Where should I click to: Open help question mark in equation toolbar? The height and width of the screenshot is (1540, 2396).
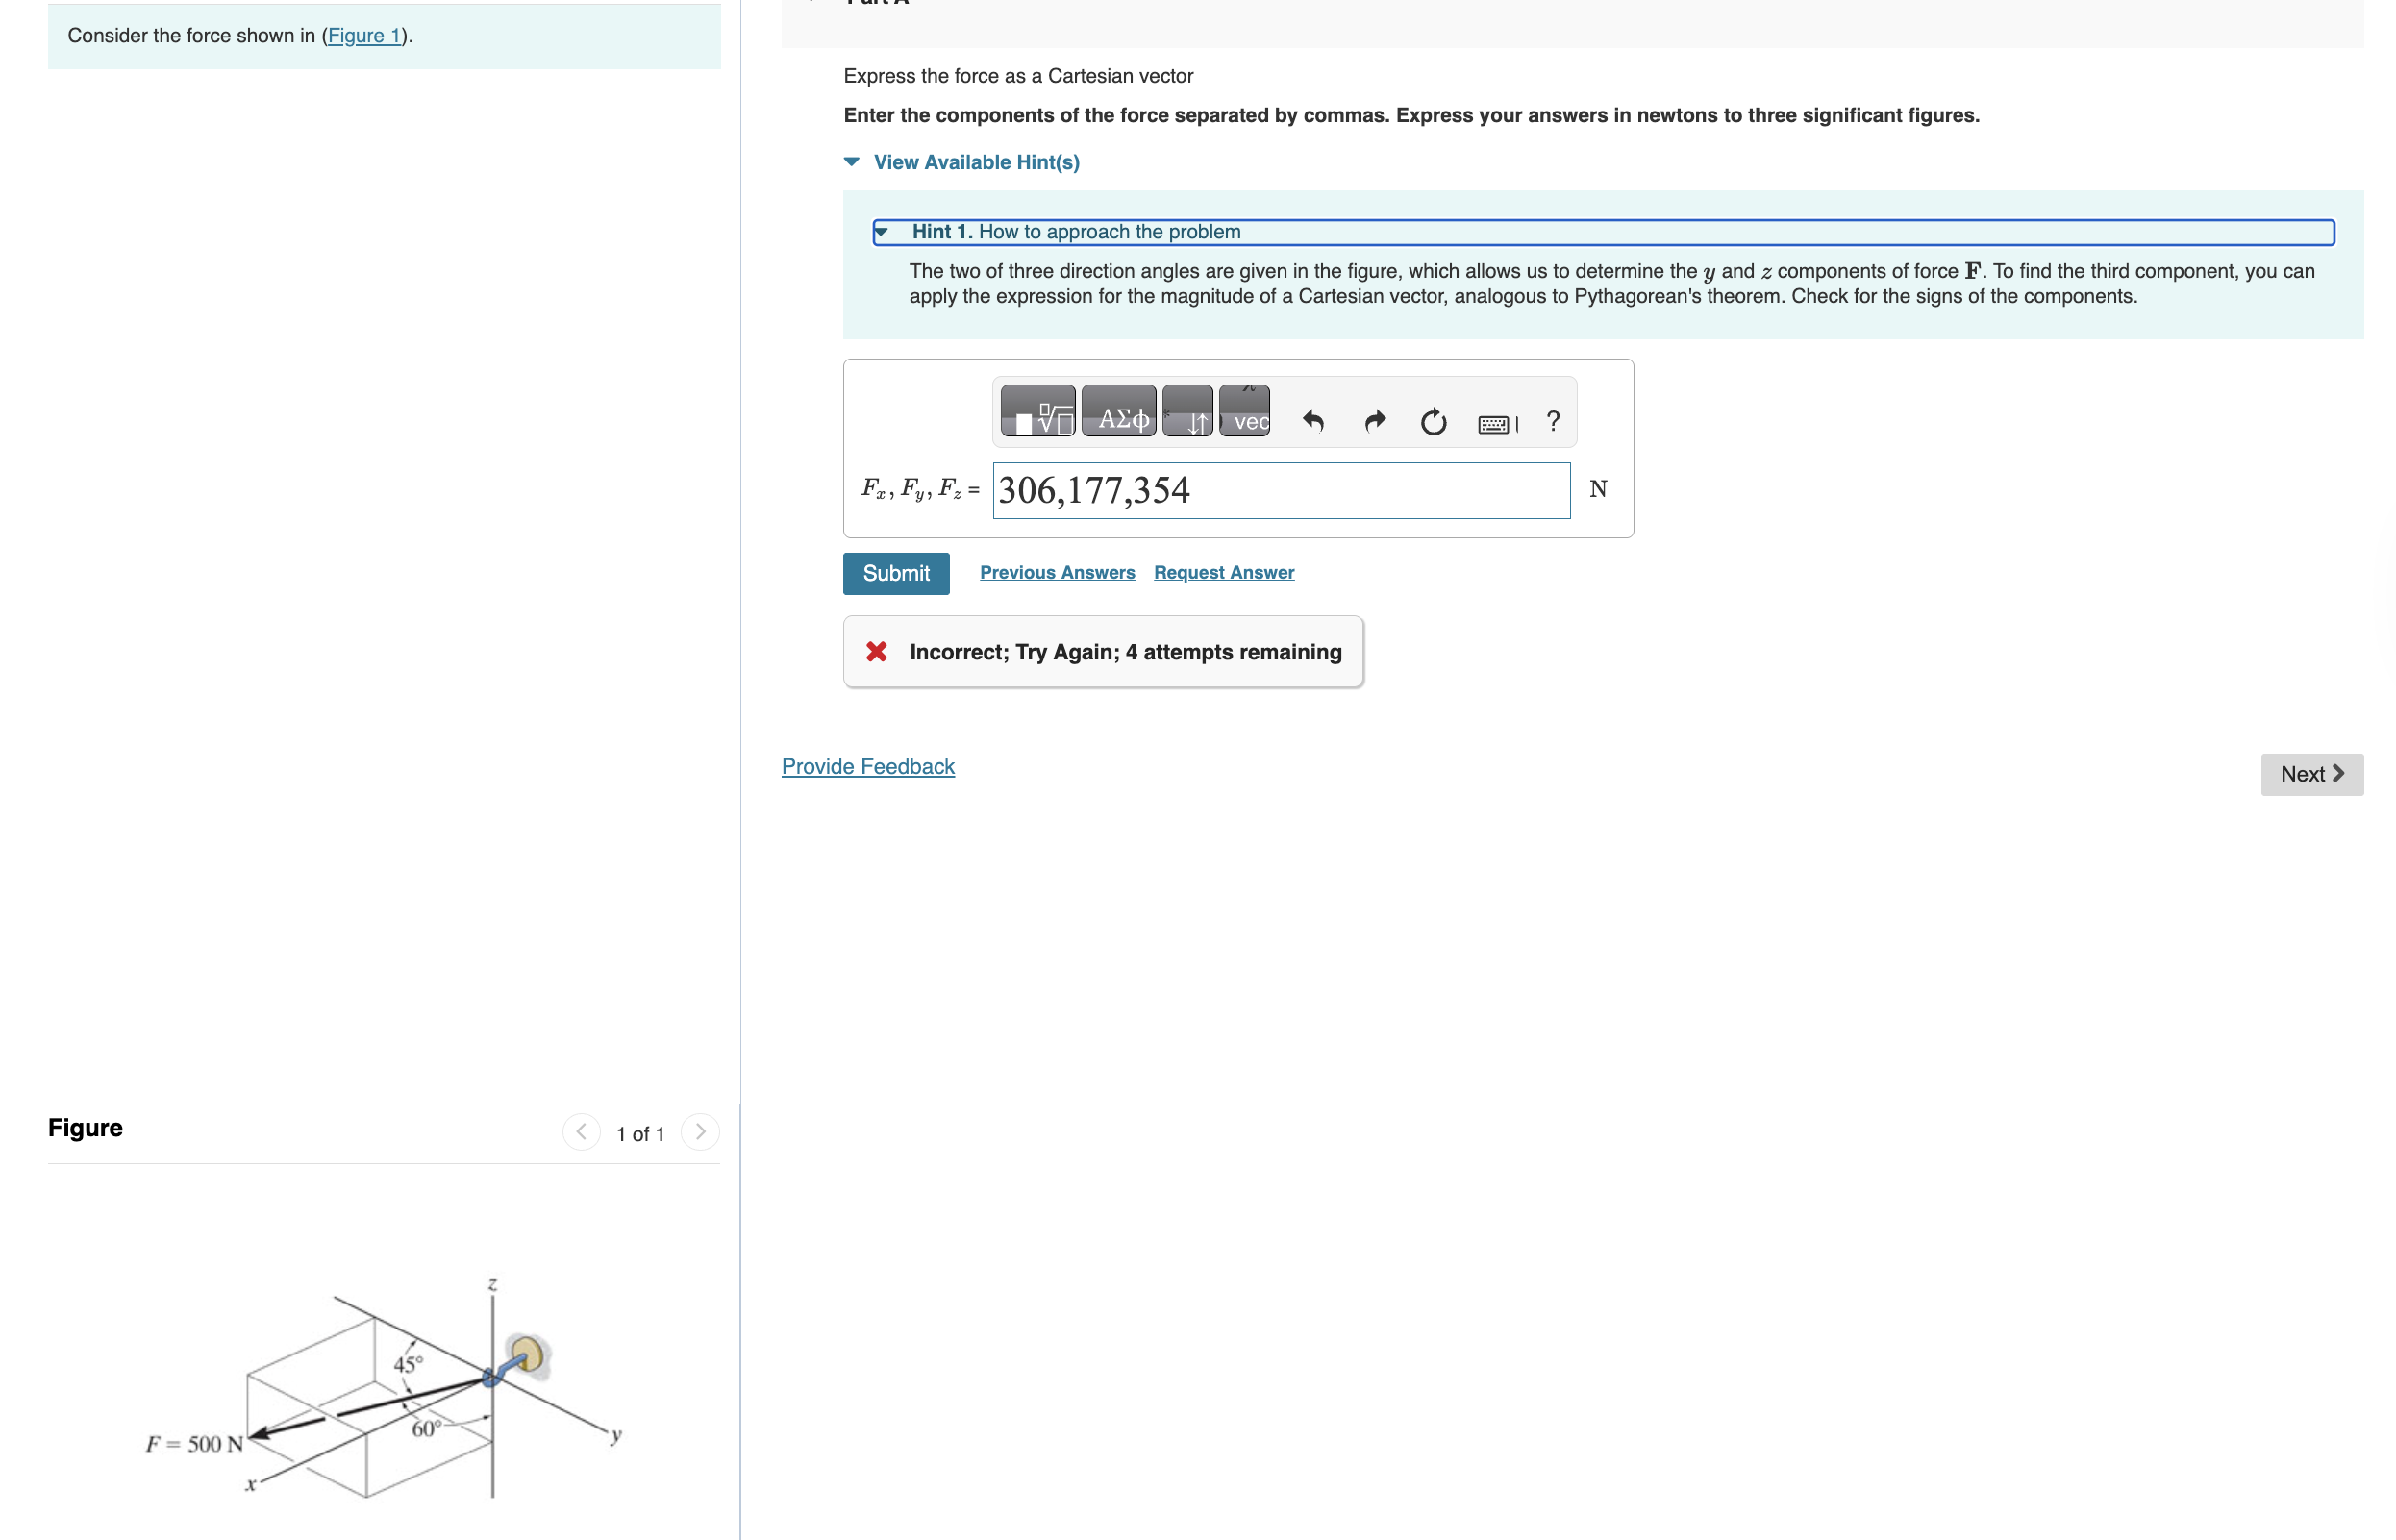pos(1552,421)
